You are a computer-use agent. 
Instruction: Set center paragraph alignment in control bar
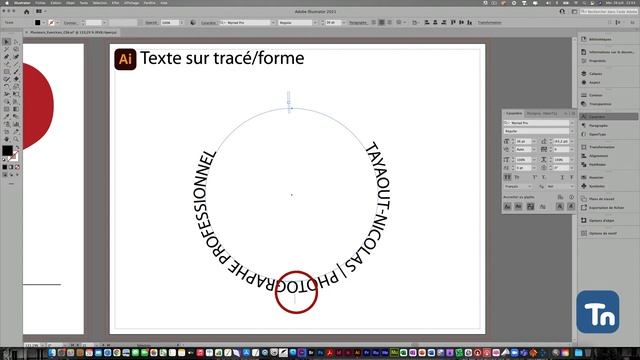point(382,22)
